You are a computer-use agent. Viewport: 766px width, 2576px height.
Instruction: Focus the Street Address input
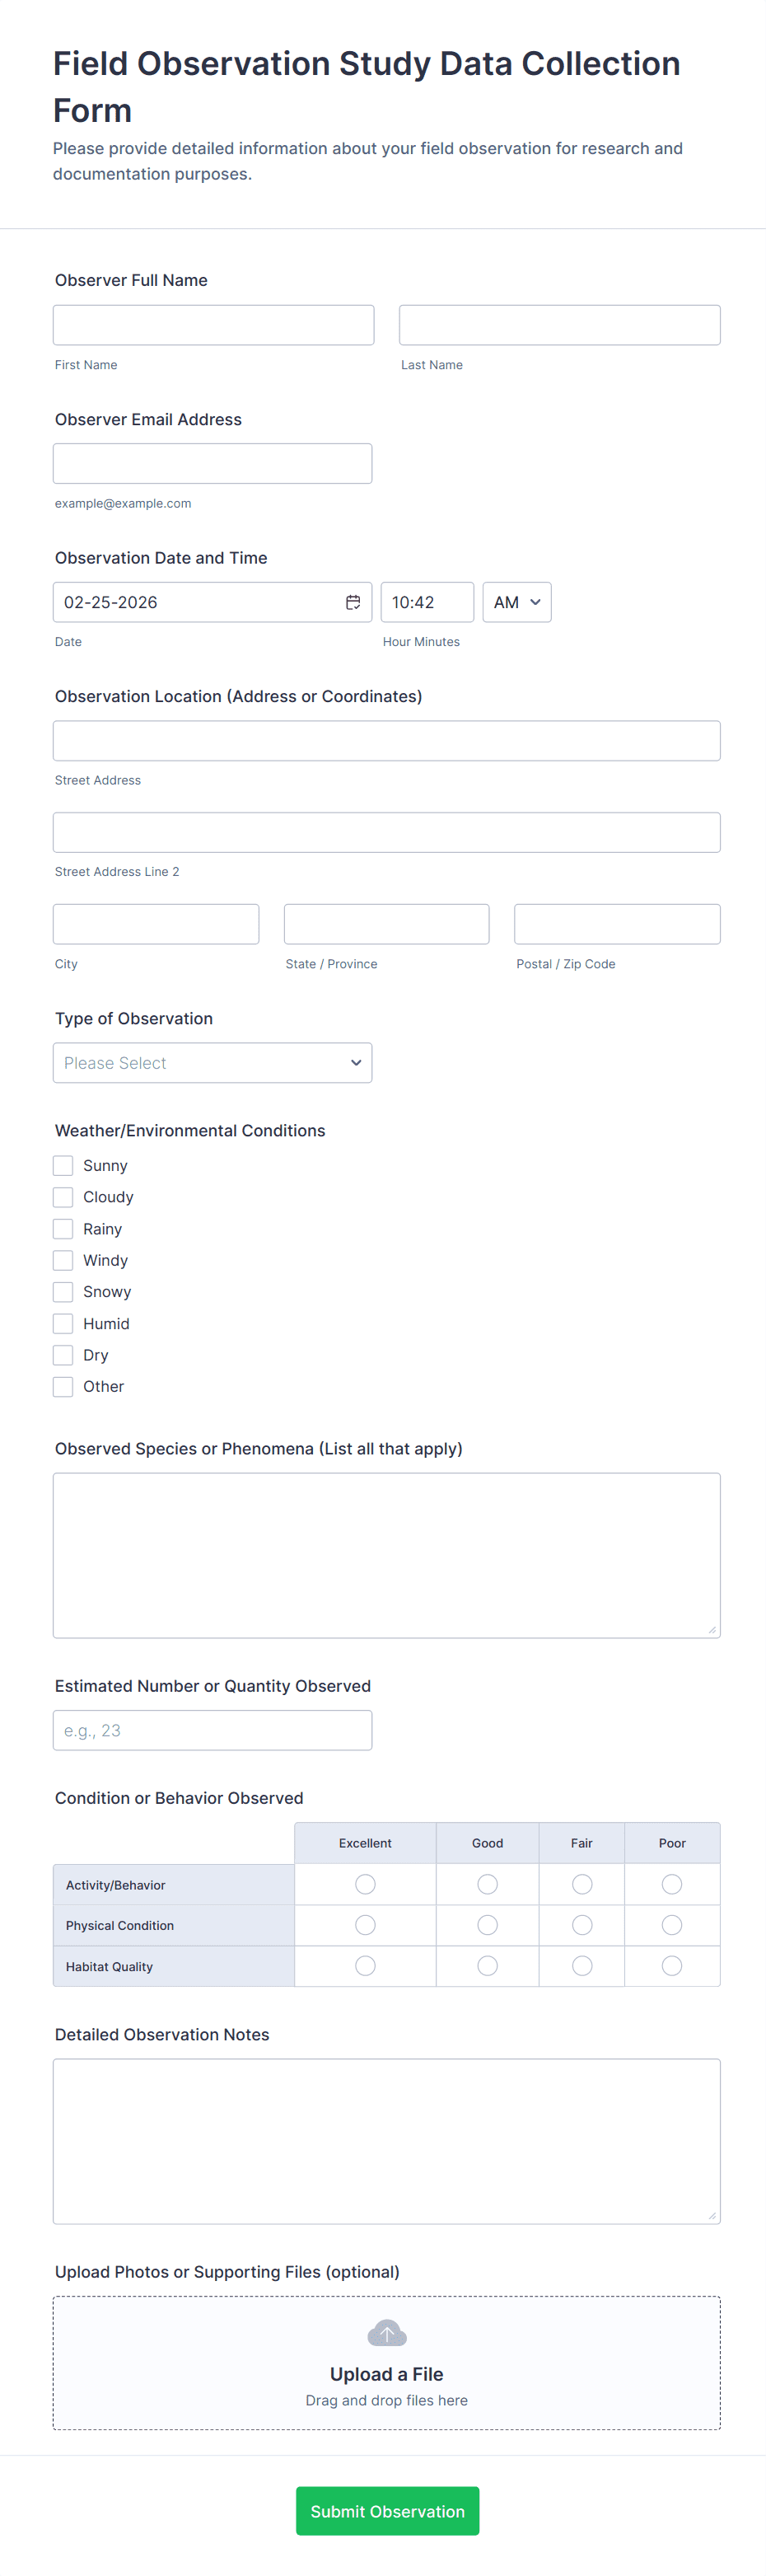tap(386, 741)
